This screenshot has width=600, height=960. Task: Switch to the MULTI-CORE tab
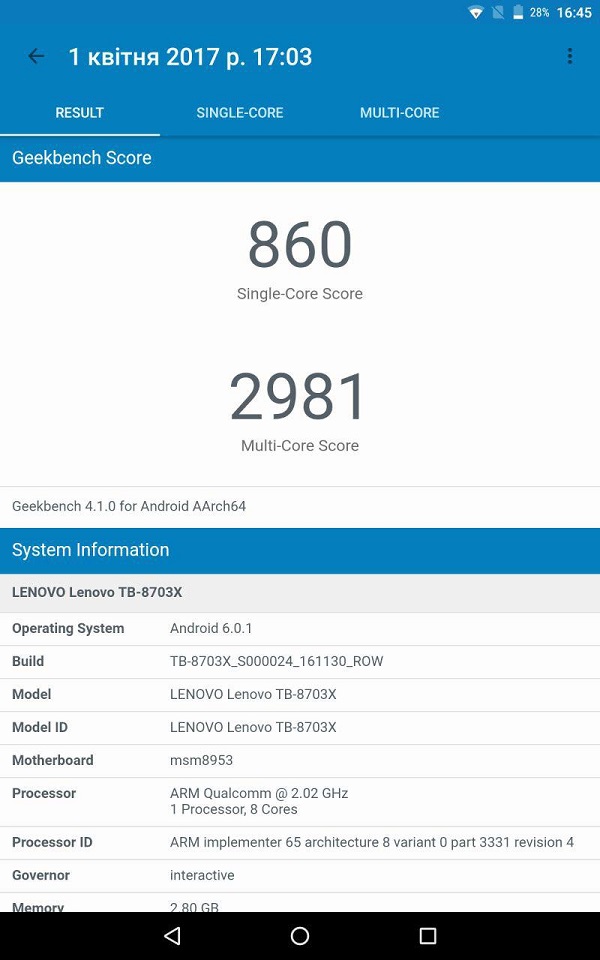click(x=399, y=113)
